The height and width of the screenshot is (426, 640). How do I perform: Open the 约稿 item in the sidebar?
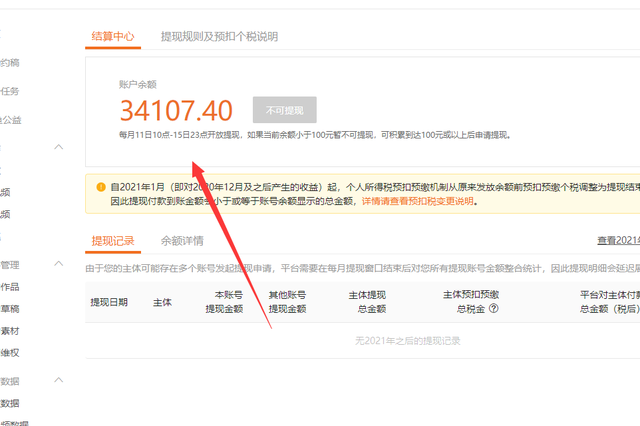[9, 62]
